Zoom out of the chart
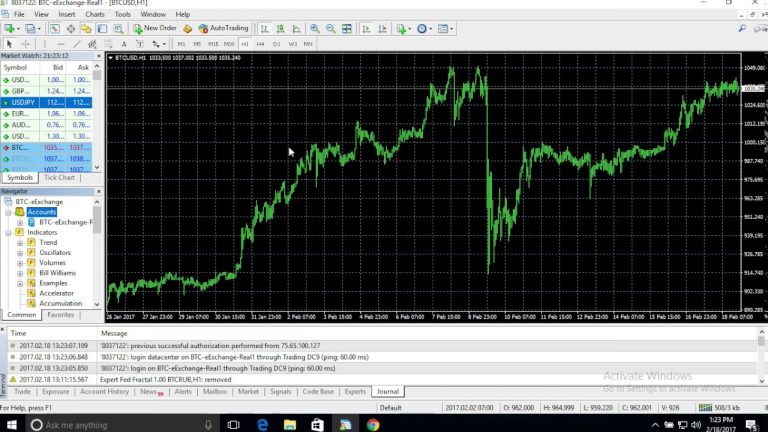Image resolution: width=768 pixels, height=432 pixels. tap(331, 29)
